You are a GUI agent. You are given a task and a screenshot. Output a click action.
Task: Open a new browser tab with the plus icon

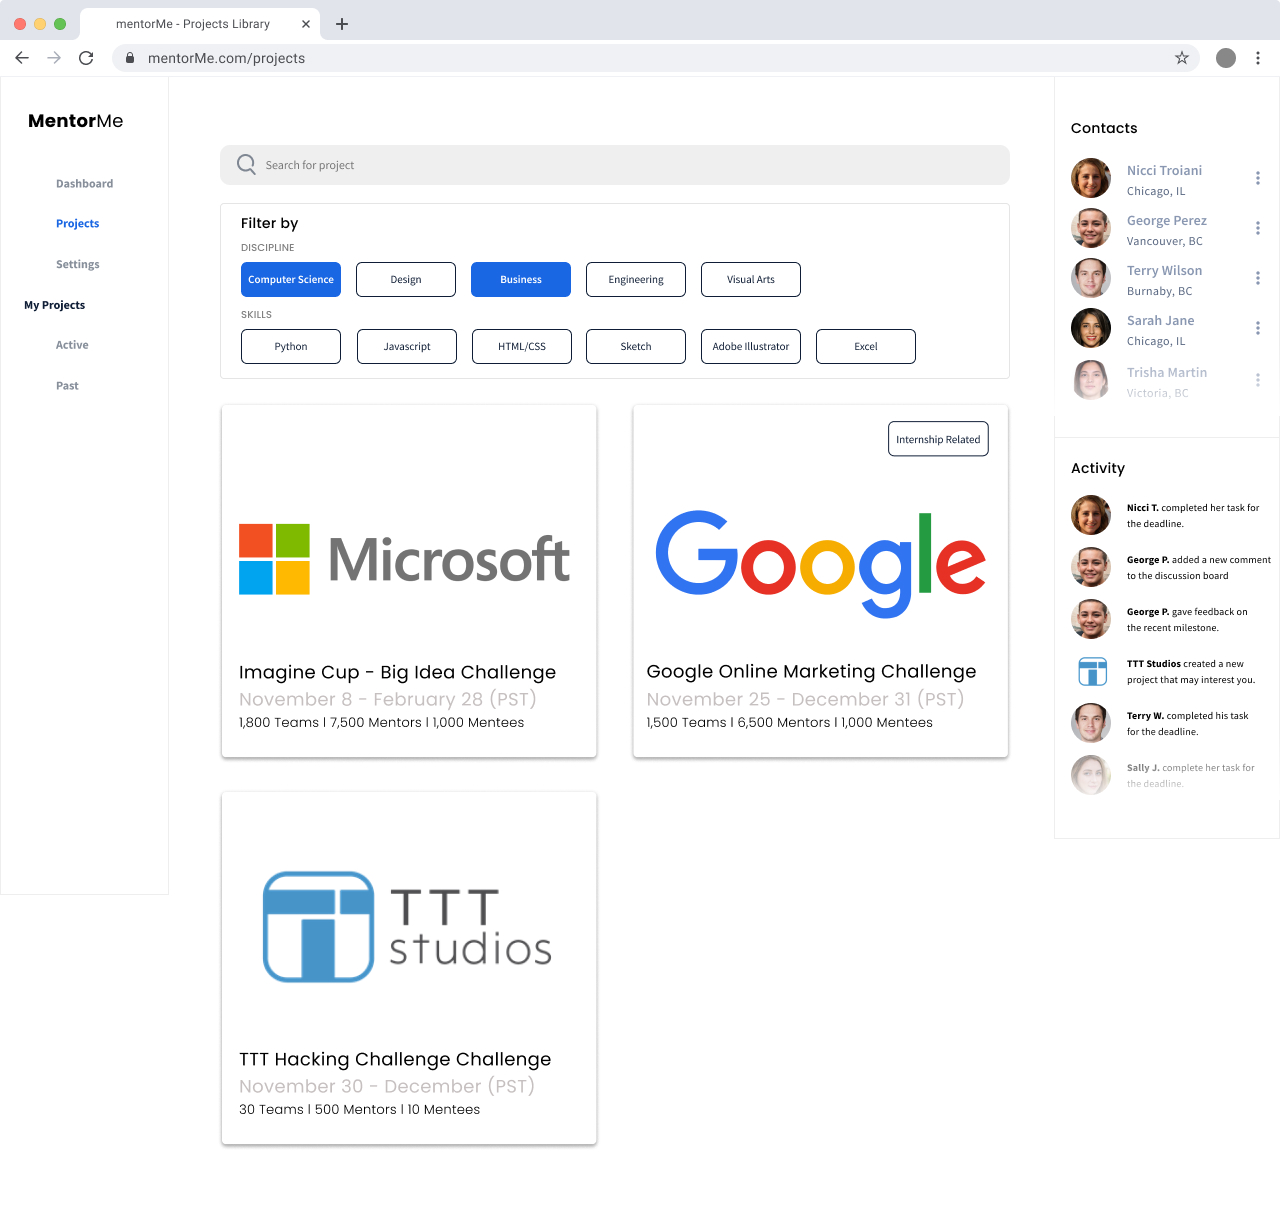[342, 24]
